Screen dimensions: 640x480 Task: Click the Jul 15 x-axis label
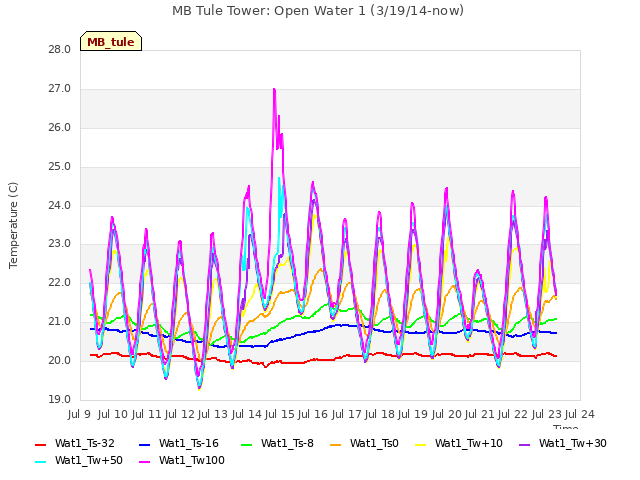(x=280, y=414)
